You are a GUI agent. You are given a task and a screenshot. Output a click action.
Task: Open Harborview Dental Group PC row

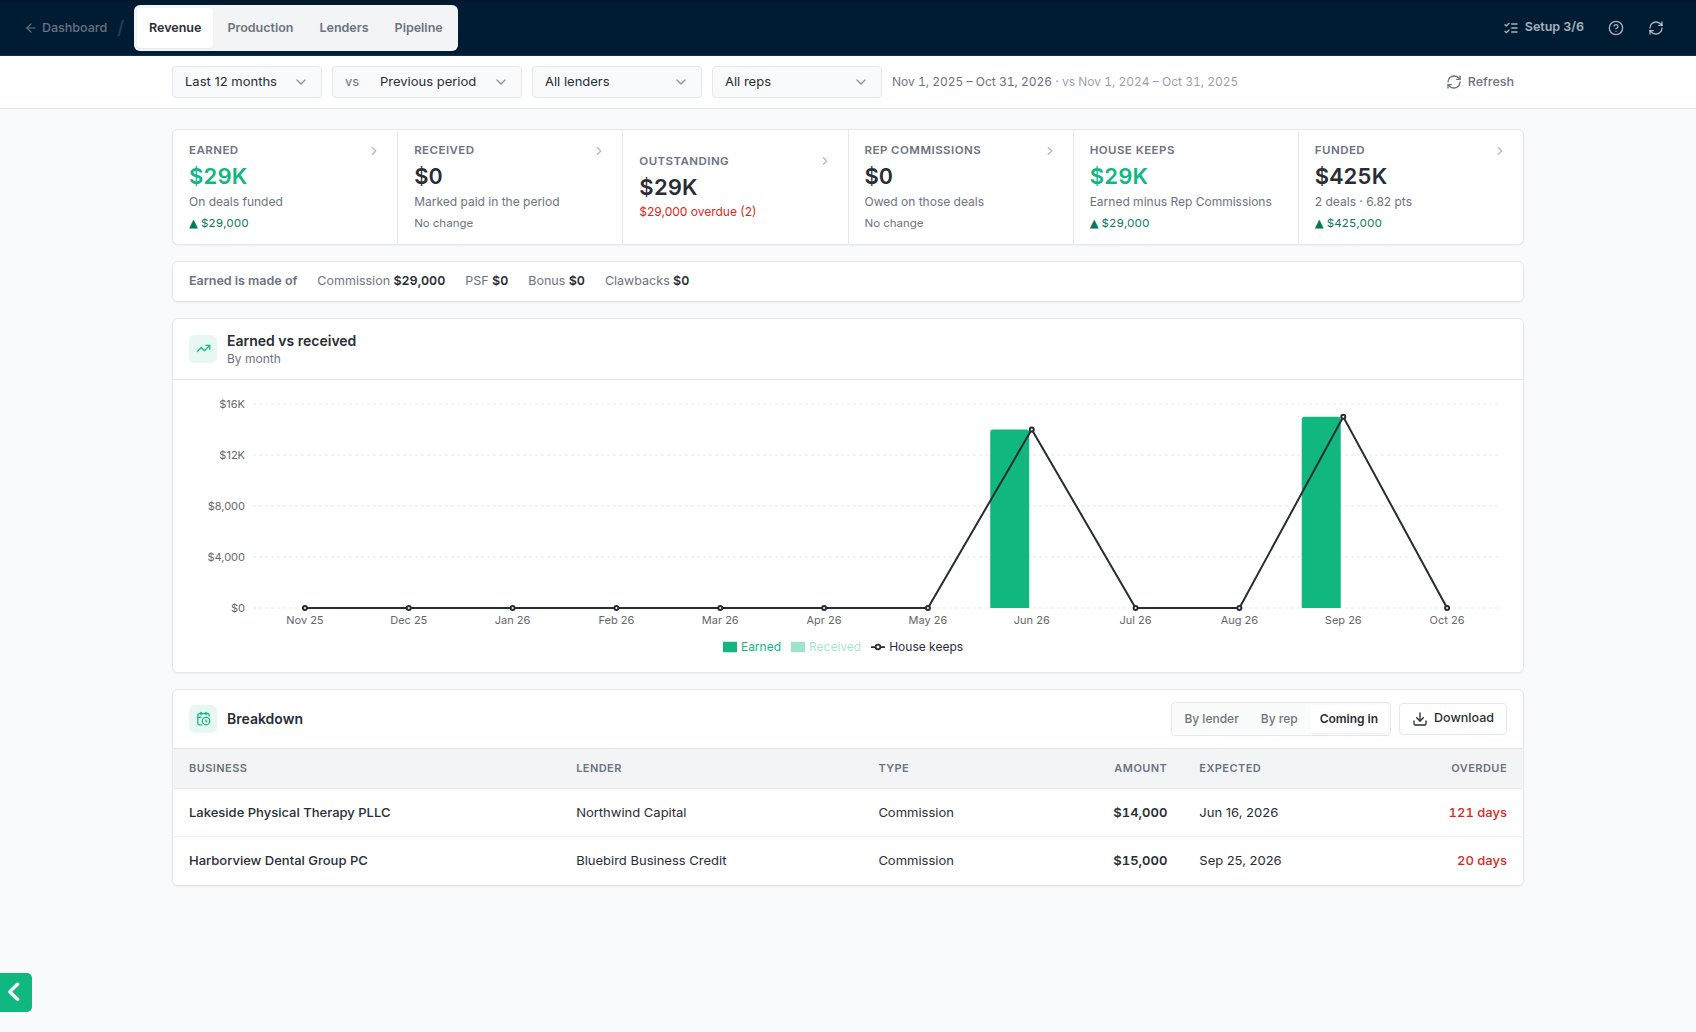click(848, 861)
